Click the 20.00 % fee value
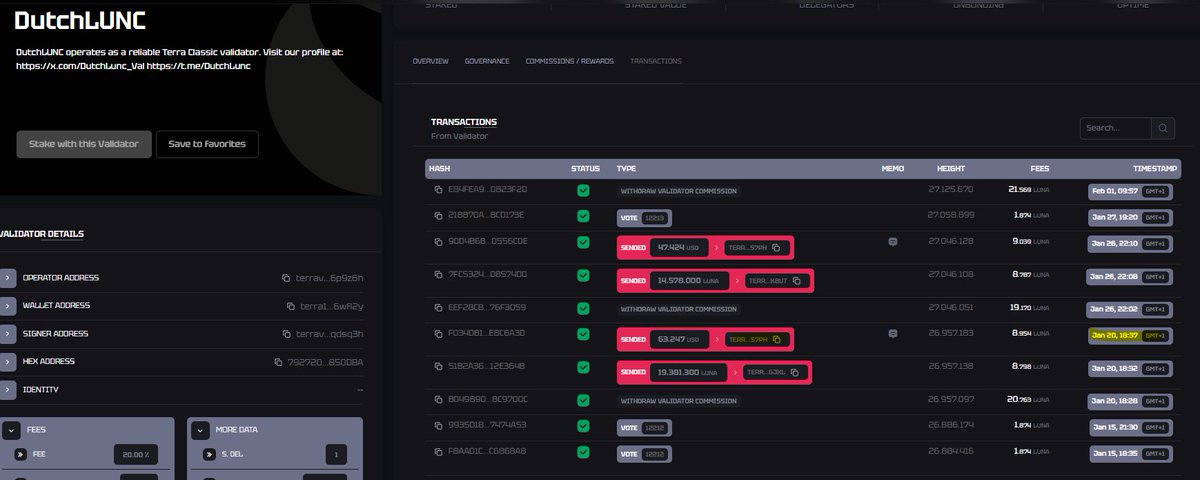This screenshot has height=480, width=1200. [x=138, y=455]
